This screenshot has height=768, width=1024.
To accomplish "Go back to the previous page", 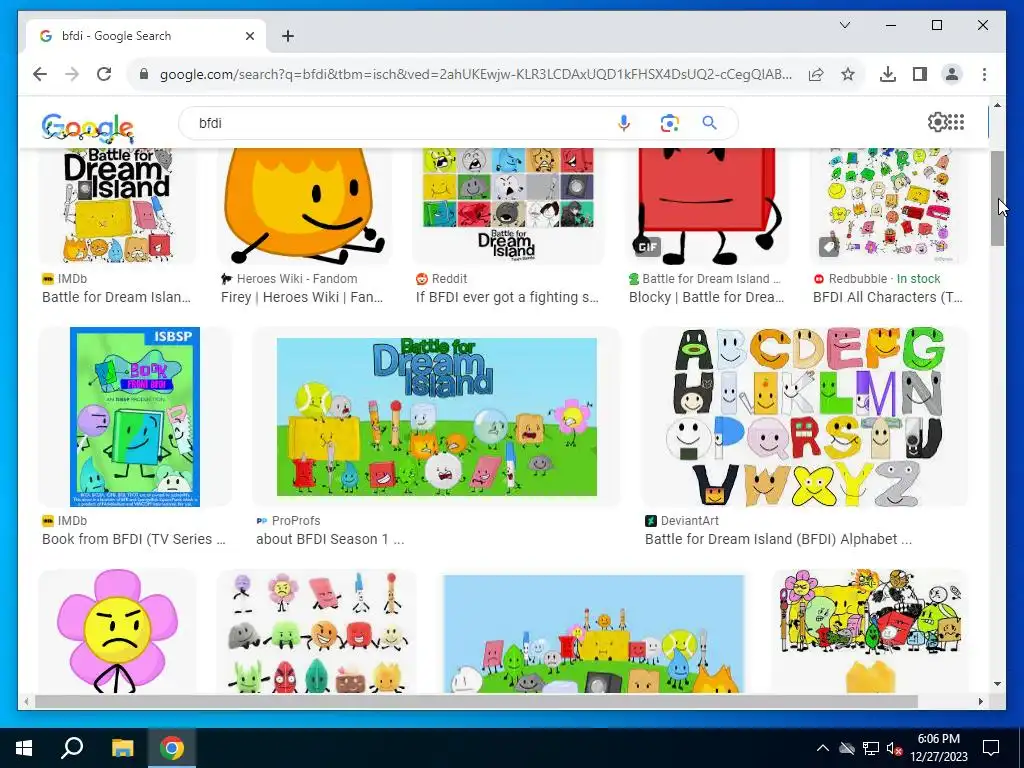I will pos(40,74).
